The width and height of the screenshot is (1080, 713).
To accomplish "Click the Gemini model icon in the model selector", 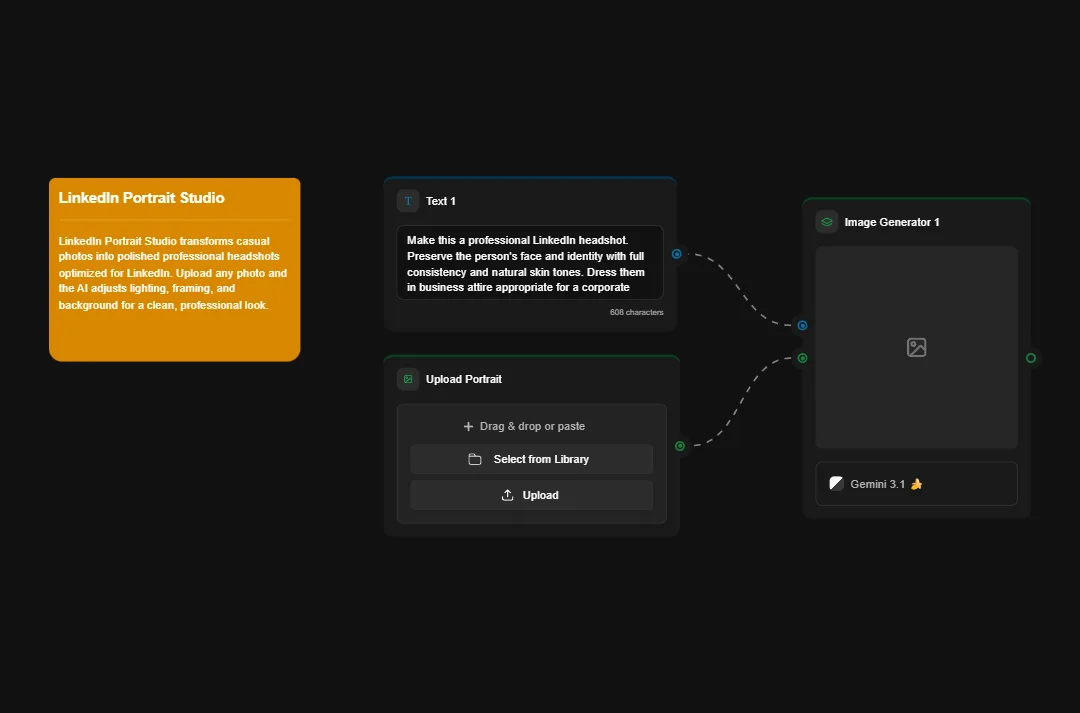I will (x=837, y=483).
